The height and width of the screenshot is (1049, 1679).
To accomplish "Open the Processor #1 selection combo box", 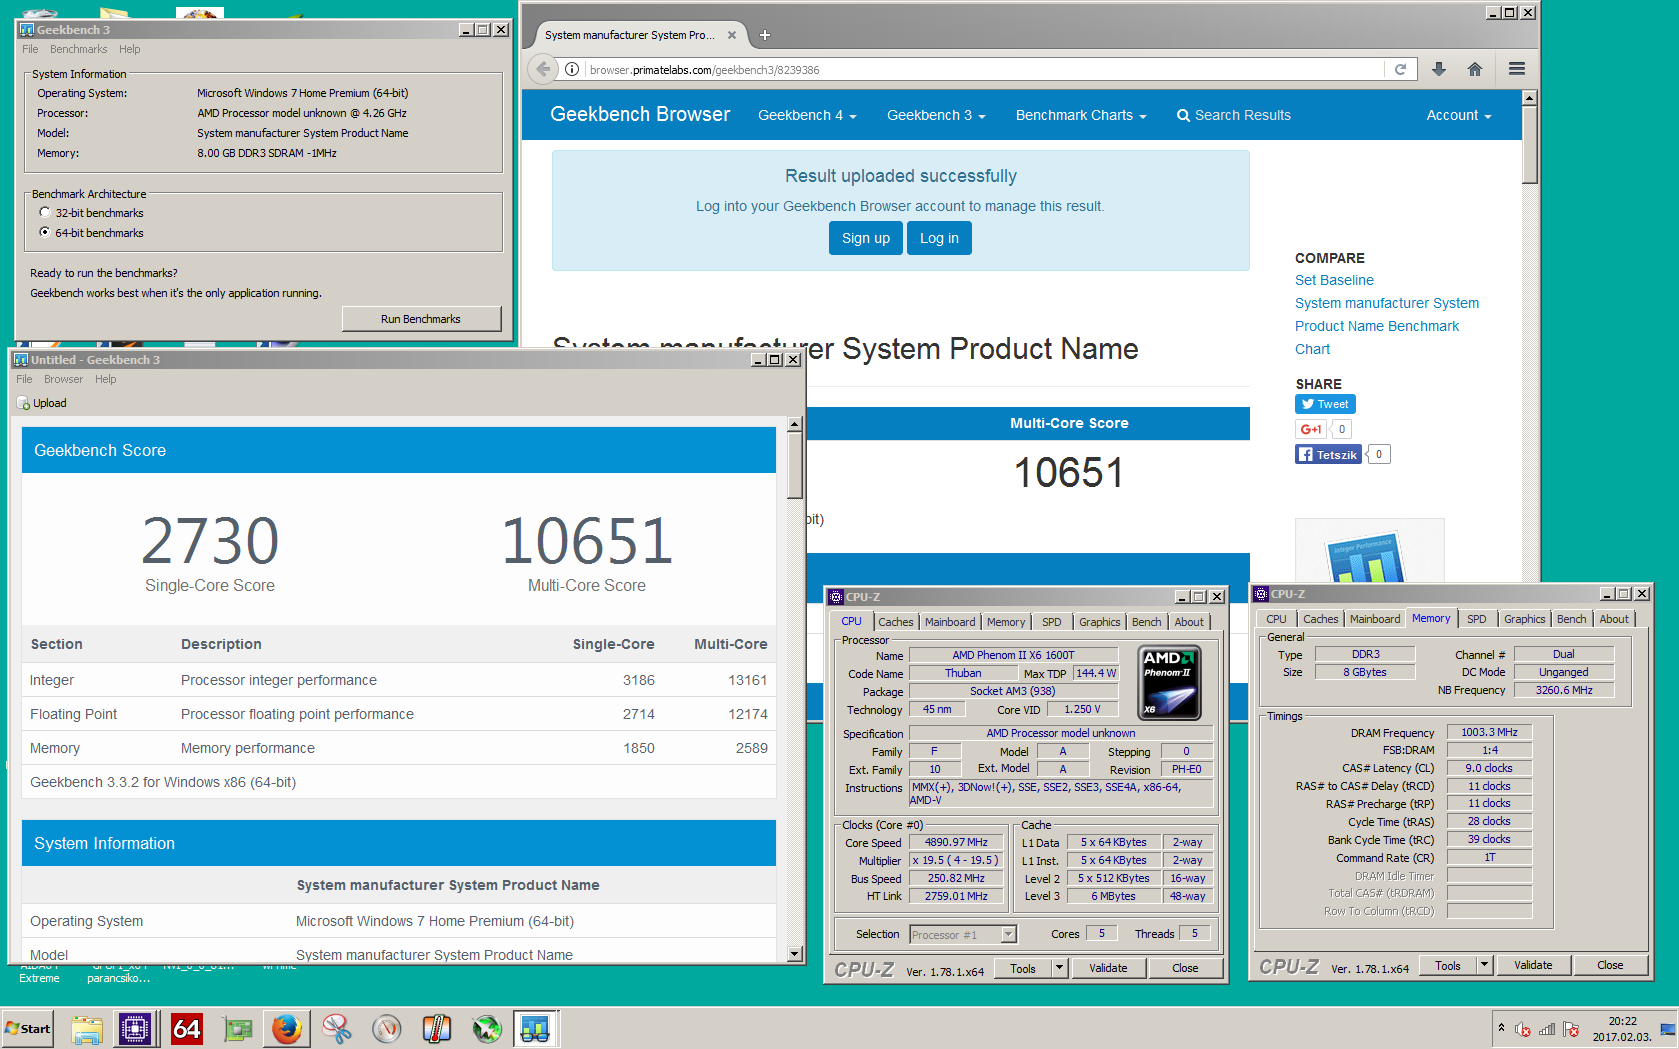I will pyautogui.click(x=963, y=934).
